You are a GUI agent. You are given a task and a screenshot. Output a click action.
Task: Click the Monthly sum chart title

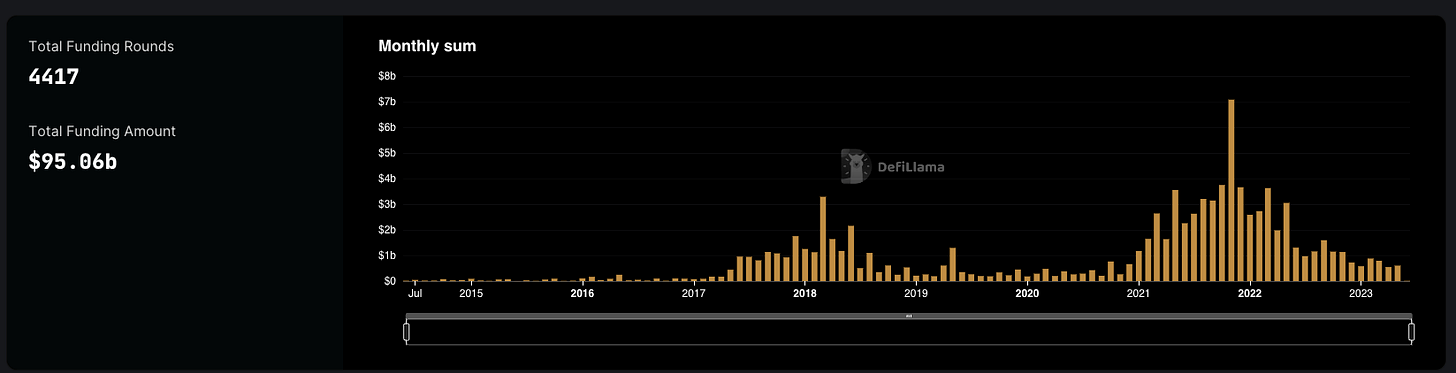point(427,46)
